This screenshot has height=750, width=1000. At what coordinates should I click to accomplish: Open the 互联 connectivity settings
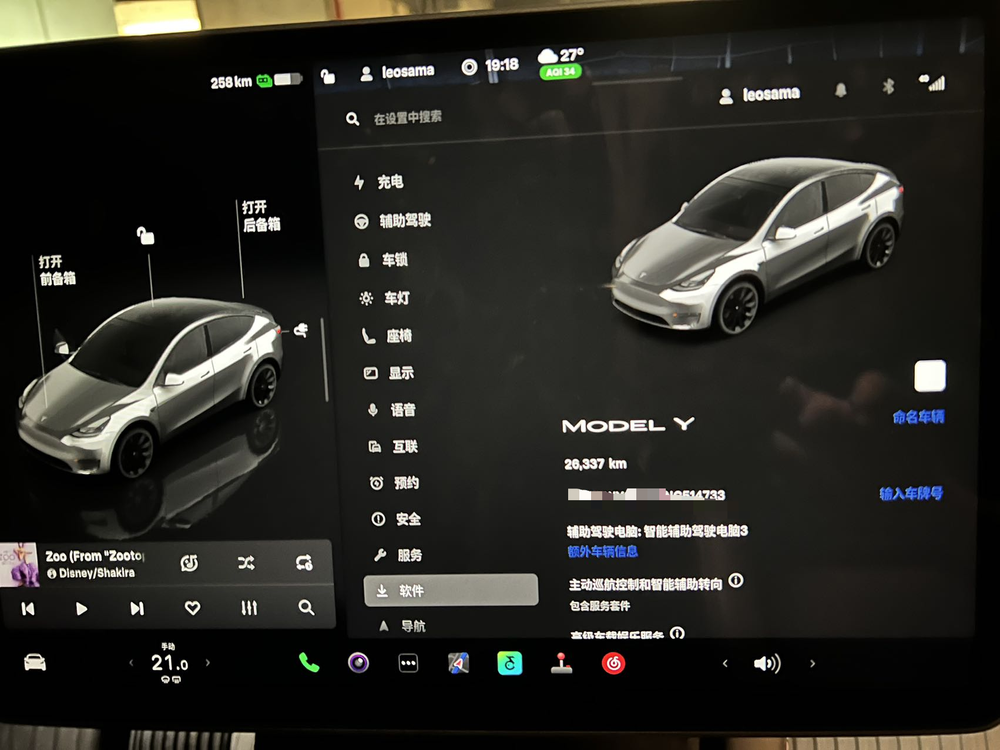393,446
